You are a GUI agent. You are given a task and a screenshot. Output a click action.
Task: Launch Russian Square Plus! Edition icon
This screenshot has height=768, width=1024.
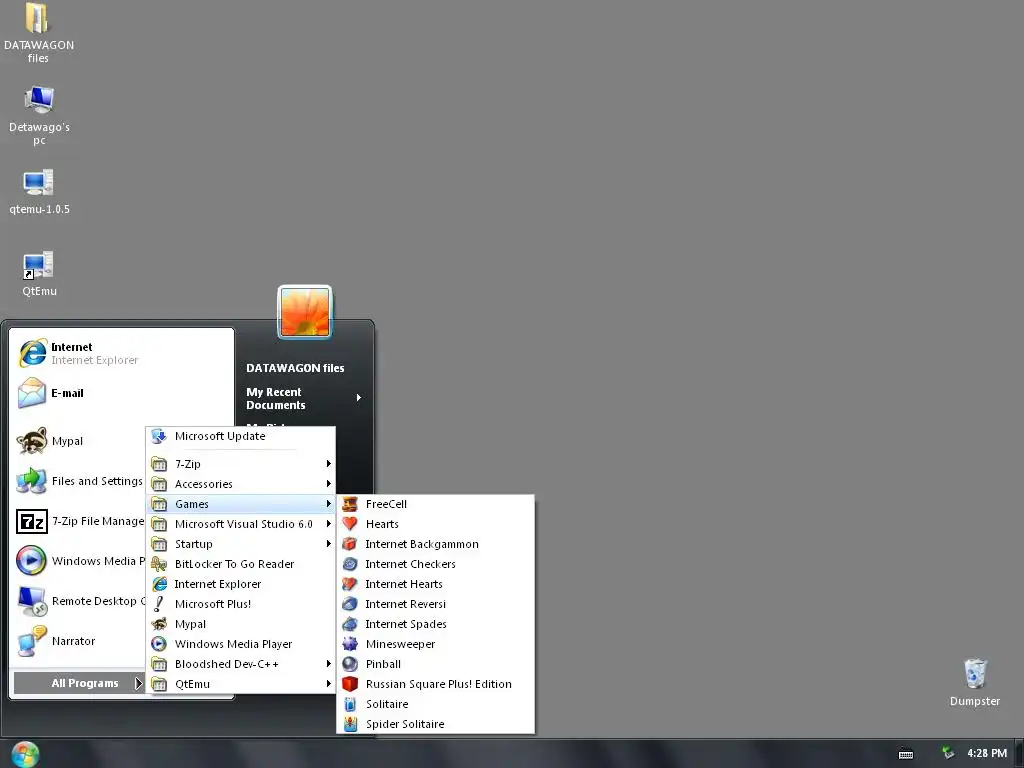(350, 684)
